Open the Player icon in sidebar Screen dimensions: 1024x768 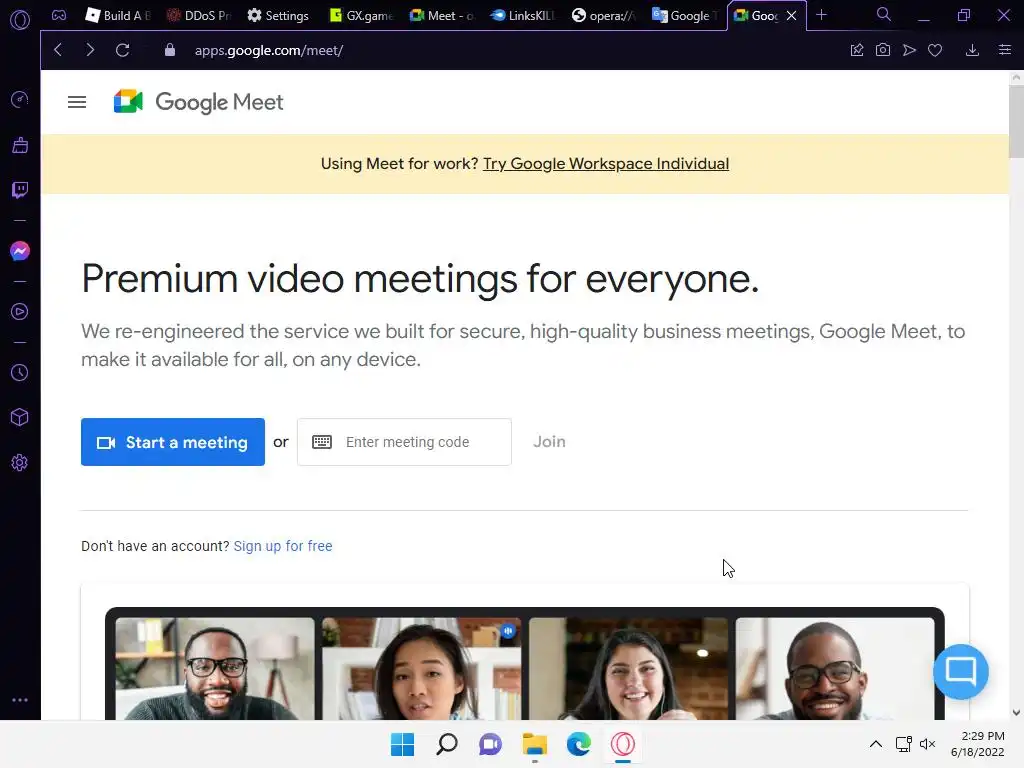click(x=20, y=312)
